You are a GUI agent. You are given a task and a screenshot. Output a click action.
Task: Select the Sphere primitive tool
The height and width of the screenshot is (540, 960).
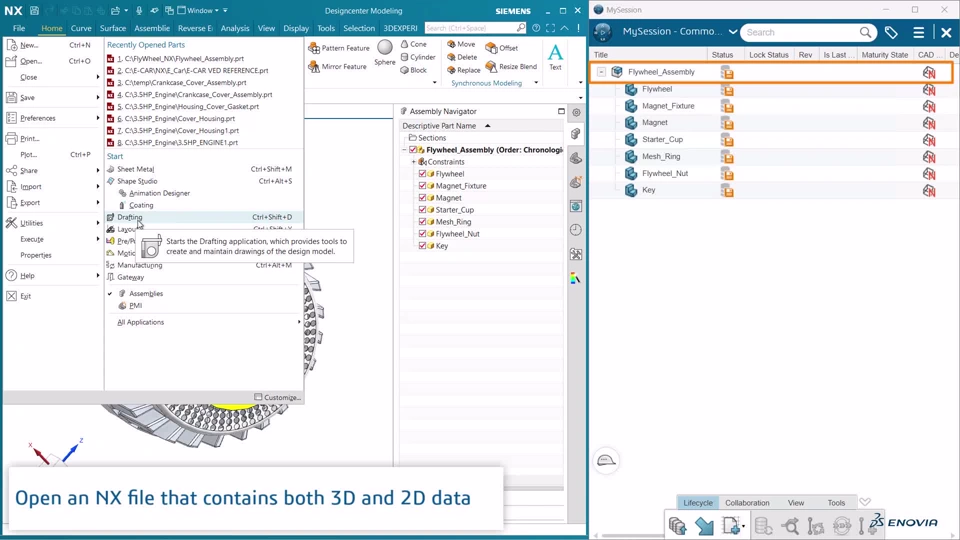(x=384, y=53)
